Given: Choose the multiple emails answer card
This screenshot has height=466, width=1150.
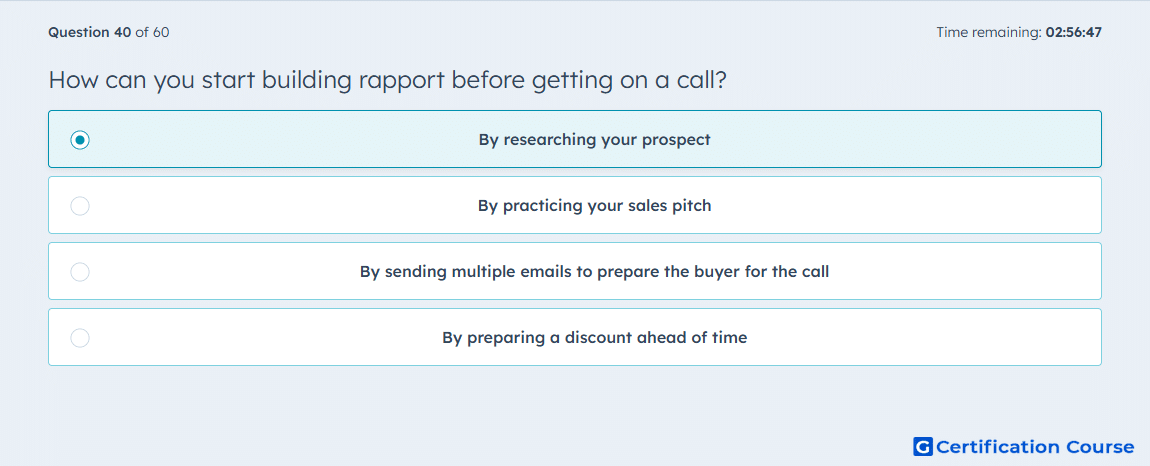Looking at the screenshot, I should click(575, 271).
